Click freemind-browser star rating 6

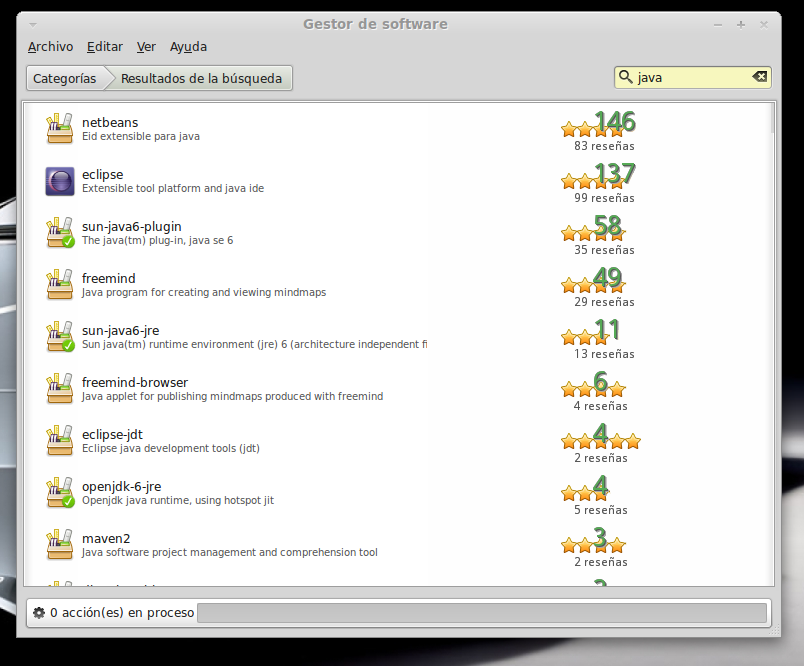pos(593,383)
